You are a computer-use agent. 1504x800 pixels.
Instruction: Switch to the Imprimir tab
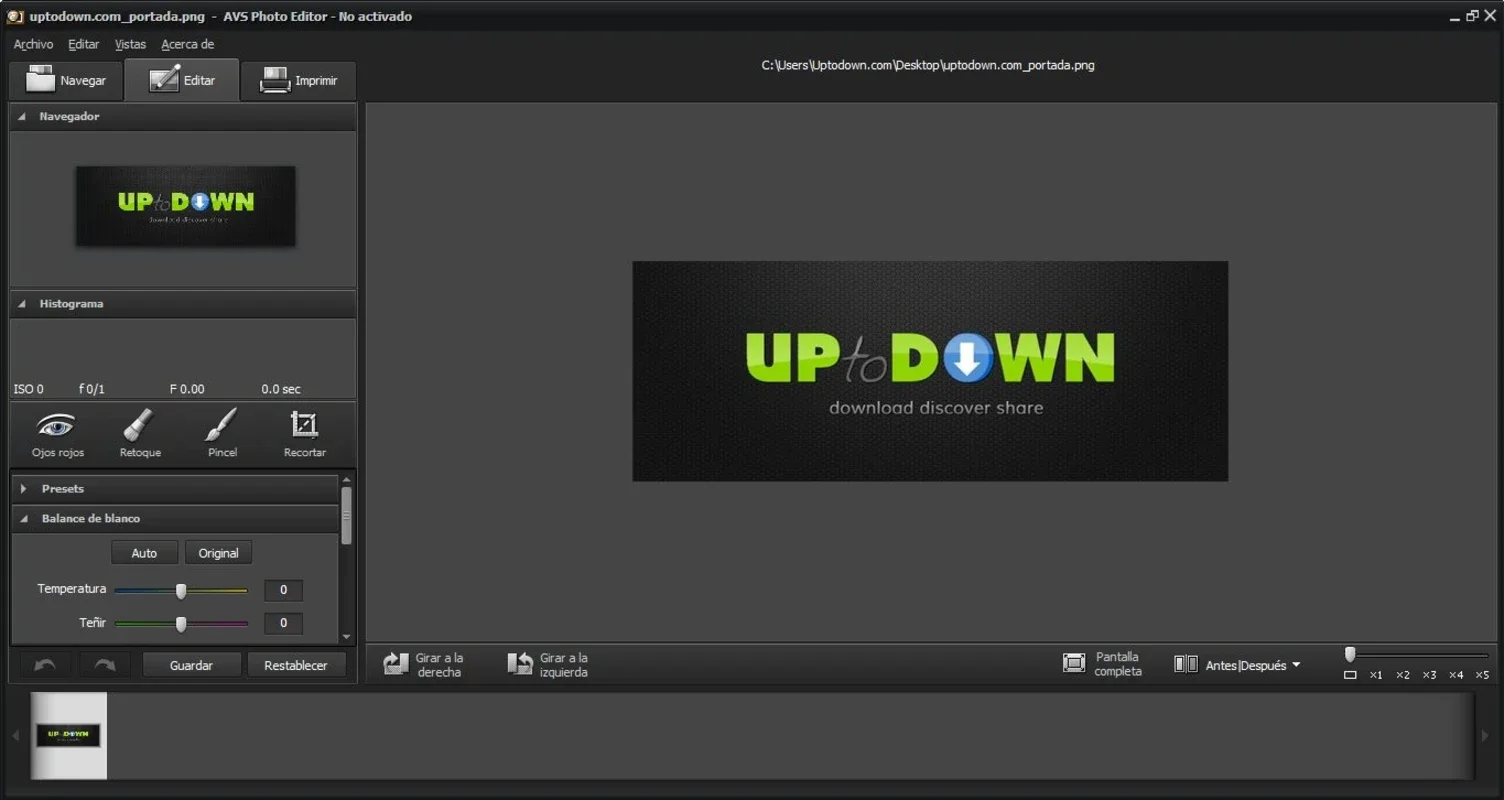pyautogui.click(x=298, y=80)
